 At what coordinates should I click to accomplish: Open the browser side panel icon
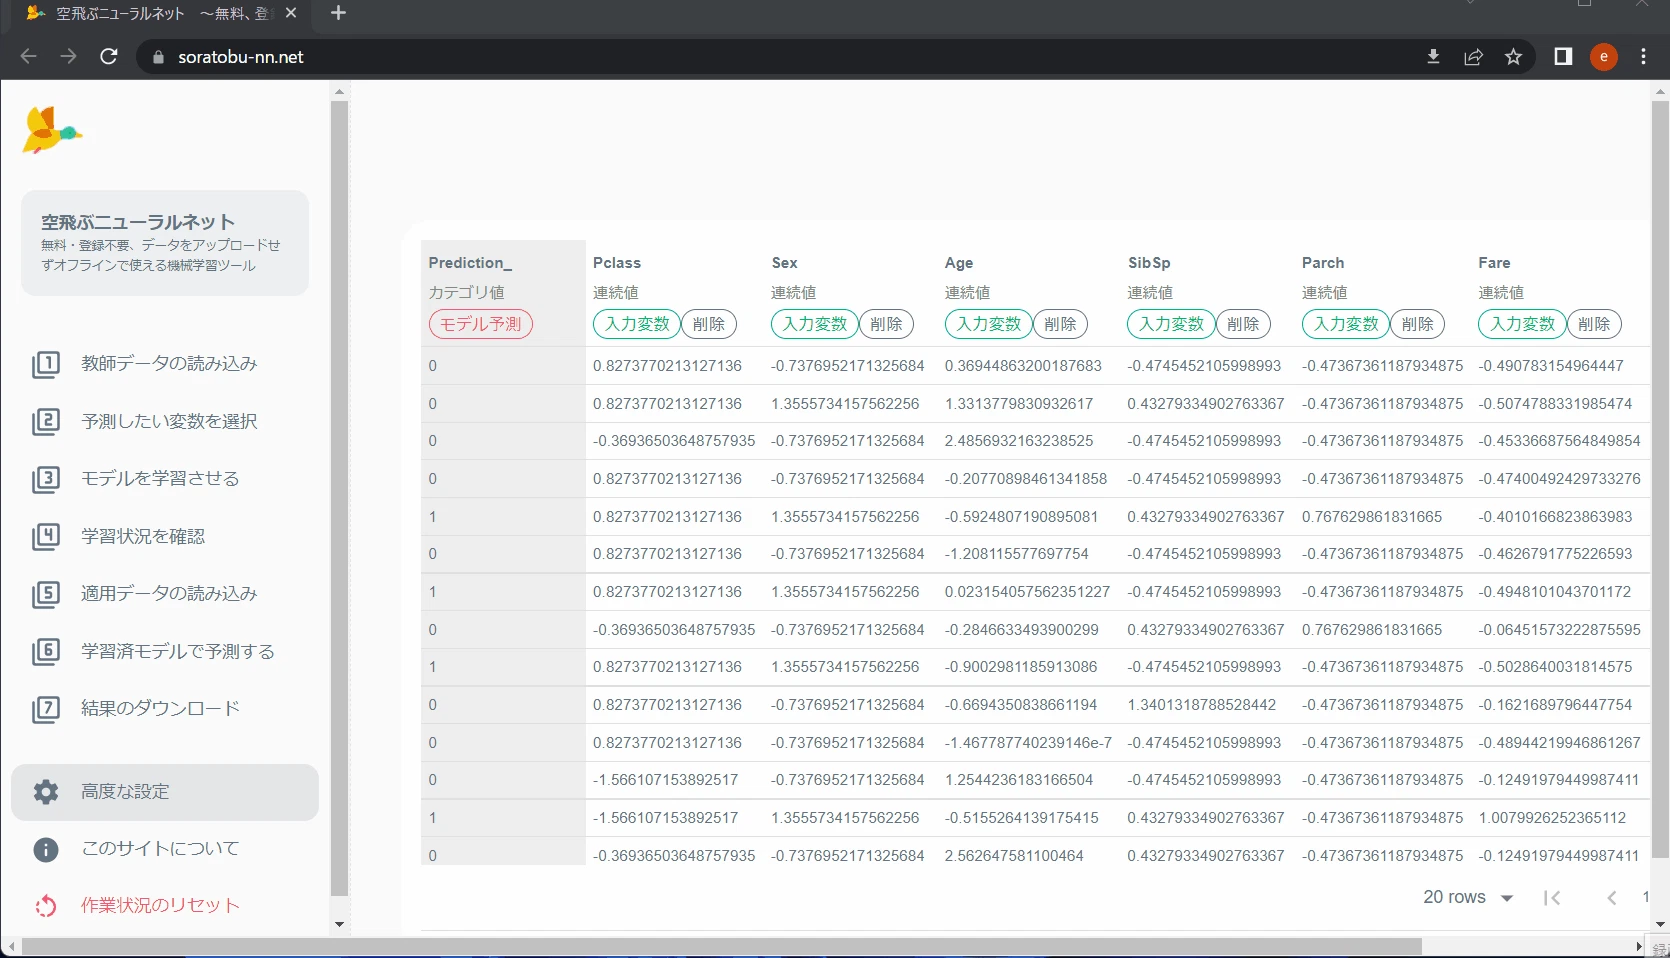point(1563,57)
